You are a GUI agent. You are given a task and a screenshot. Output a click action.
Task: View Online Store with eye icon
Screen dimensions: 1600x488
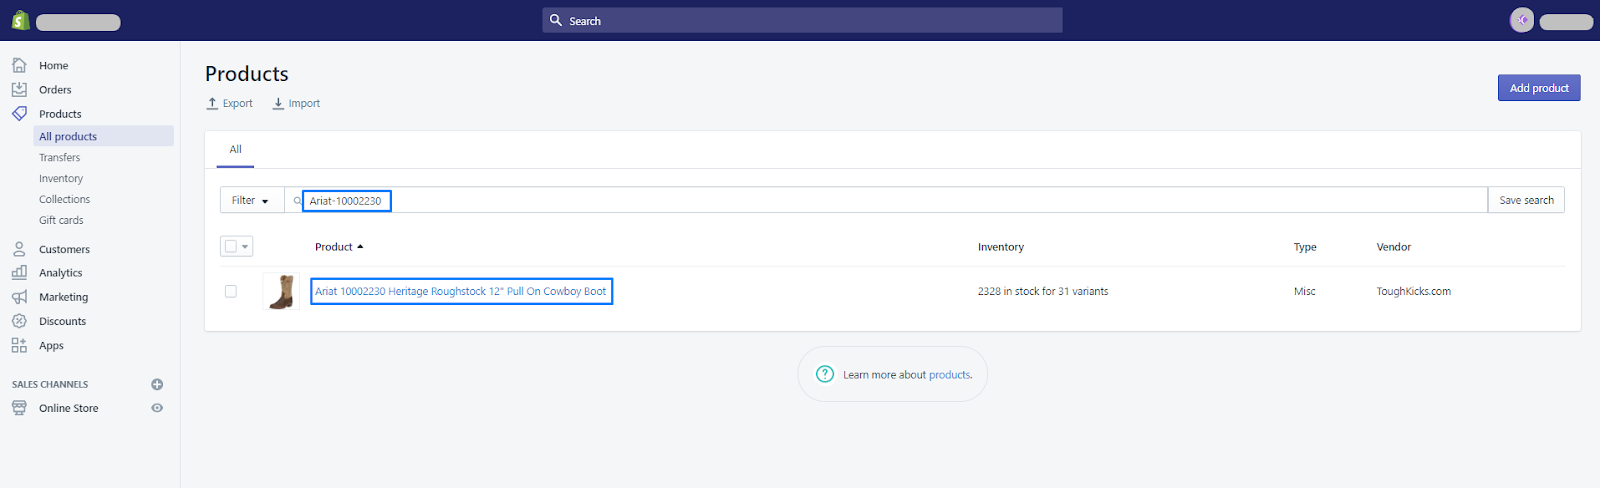pyautogui.click(x=157, y=408)
